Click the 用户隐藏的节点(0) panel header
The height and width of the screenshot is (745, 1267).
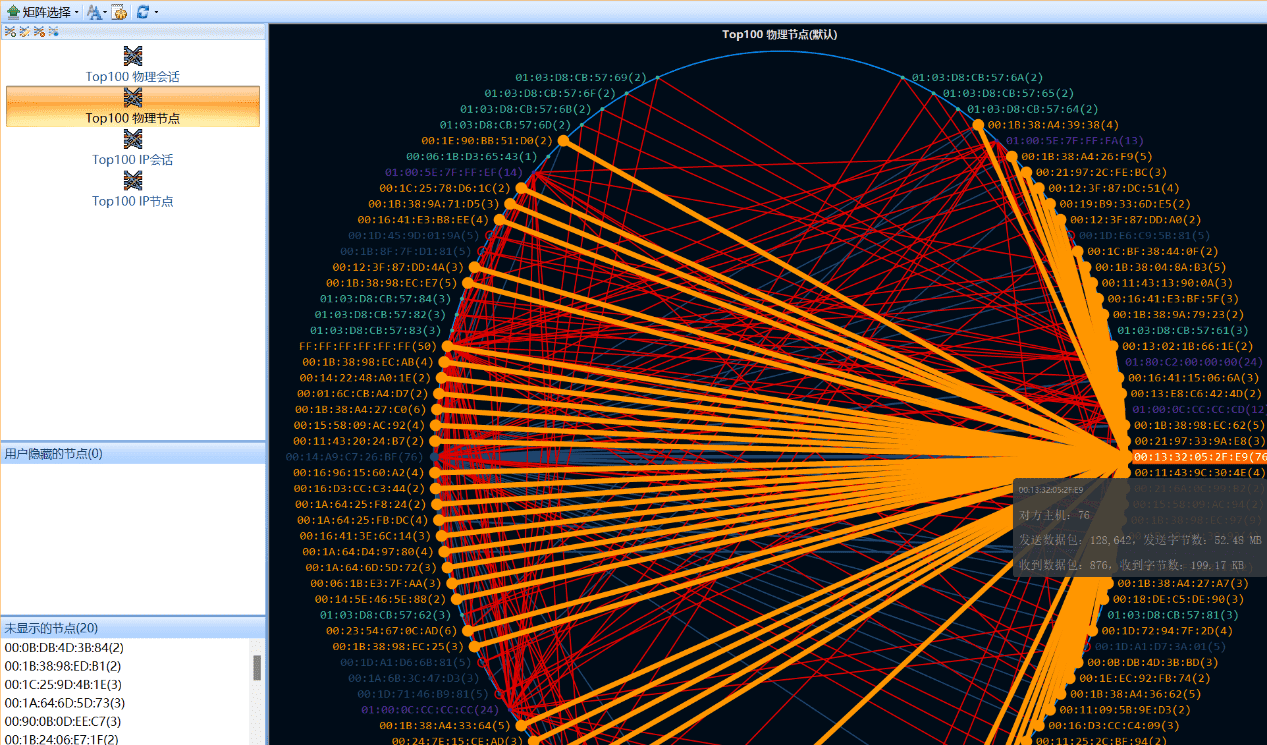click(132, 454)
